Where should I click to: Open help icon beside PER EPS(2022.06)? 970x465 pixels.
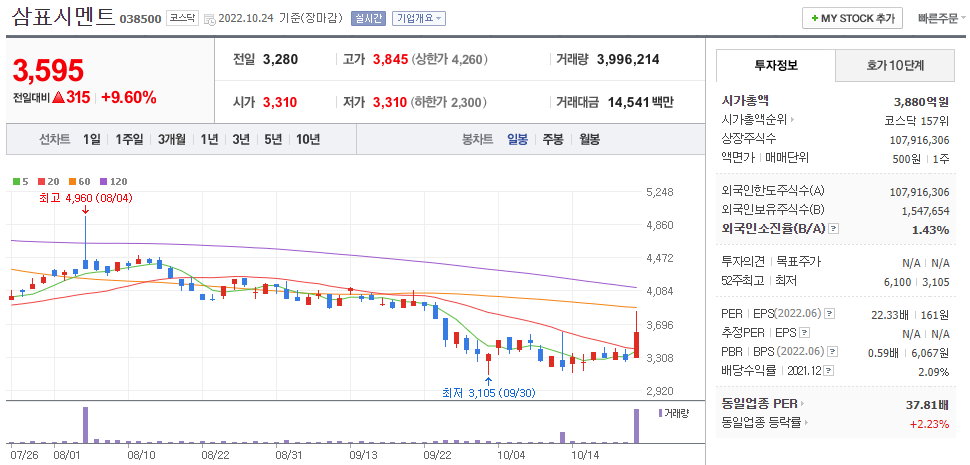830,314
